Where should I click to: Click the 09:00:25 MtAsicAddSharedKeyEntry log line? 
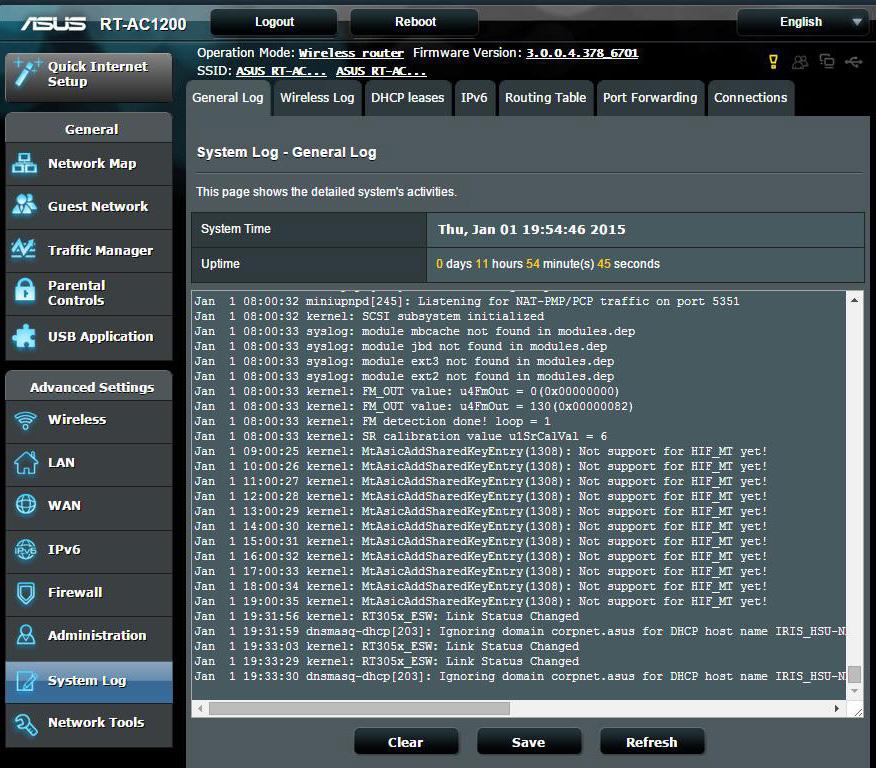[x=481, y=451]
